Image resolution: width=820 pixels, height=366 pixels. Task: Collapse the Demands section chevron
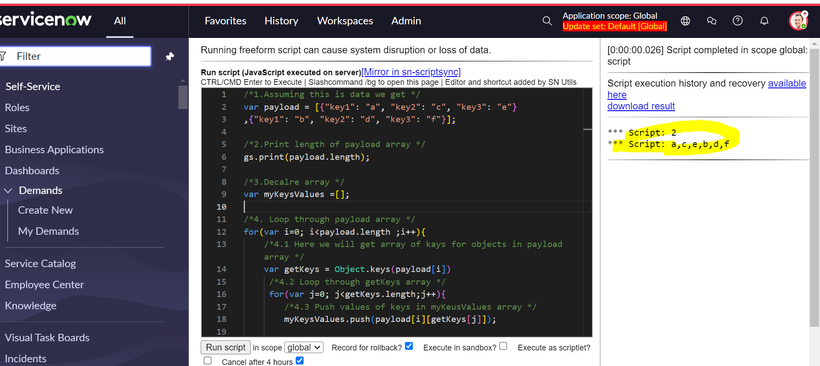click(8, 191)
